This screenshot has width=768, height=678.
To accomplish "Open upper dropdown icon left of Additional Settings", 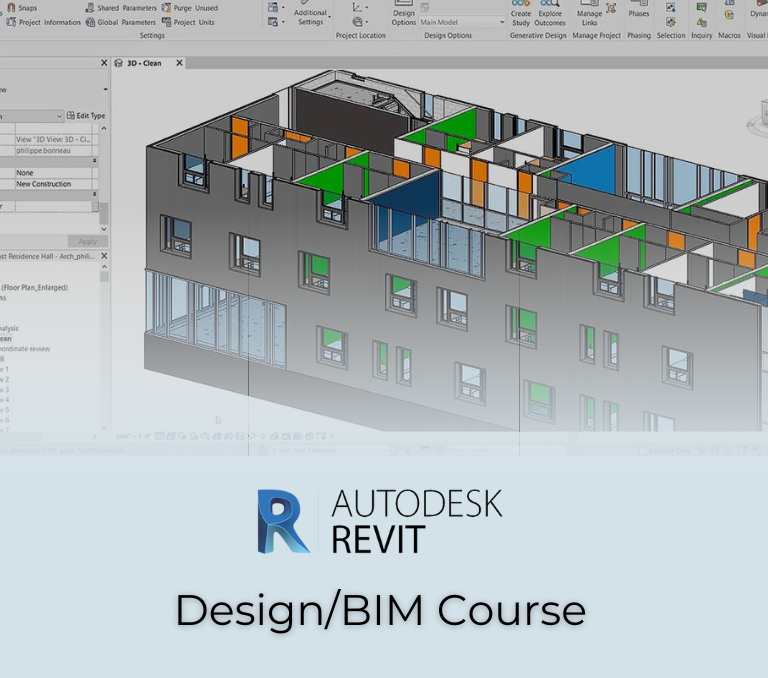I will pyautogui.click(x=276, y=7).
